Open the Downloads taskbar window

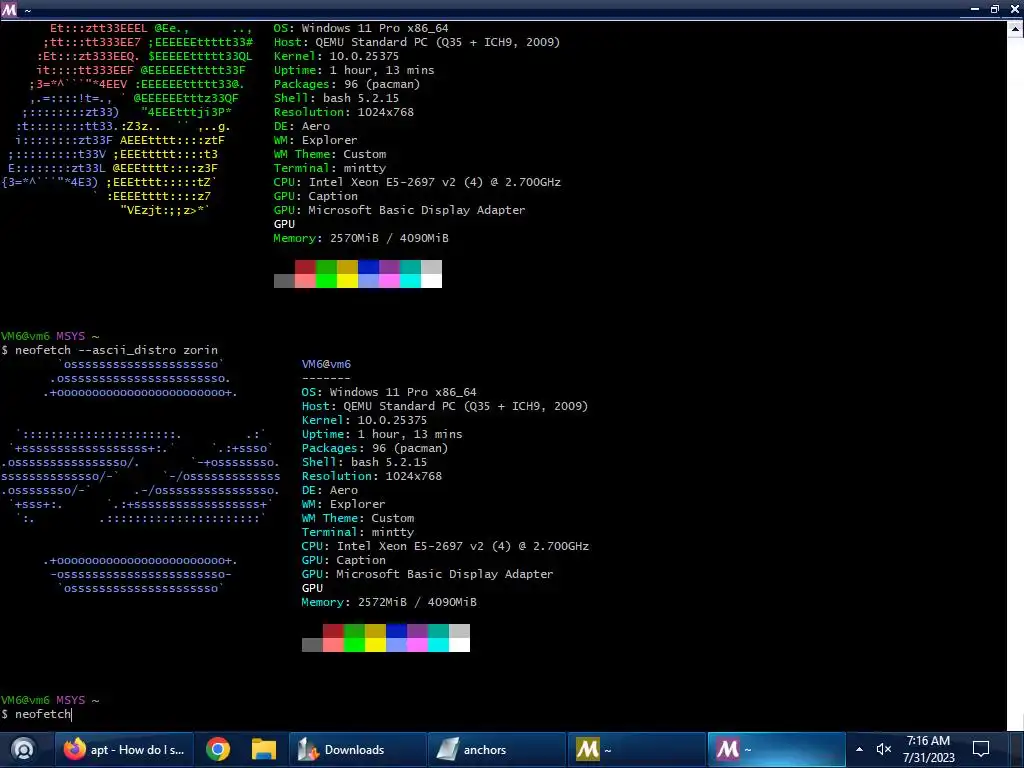point(357,750)
